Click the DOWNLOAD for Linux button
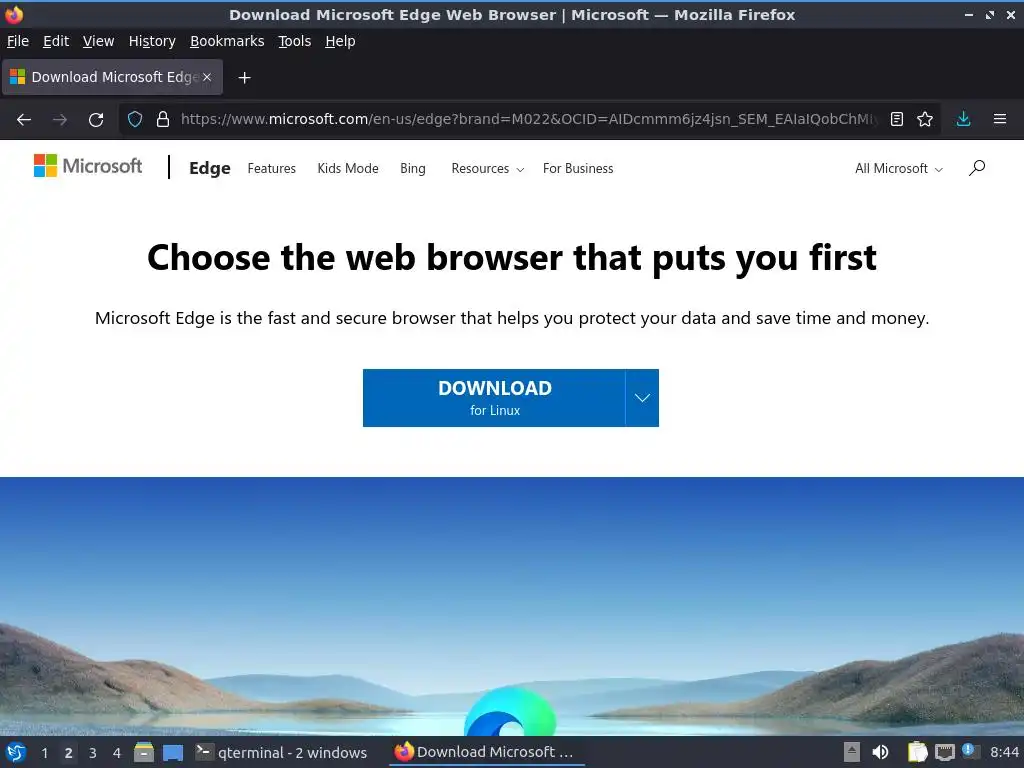The width and height of the screenshot is (1024, 768). pos(494,398)
